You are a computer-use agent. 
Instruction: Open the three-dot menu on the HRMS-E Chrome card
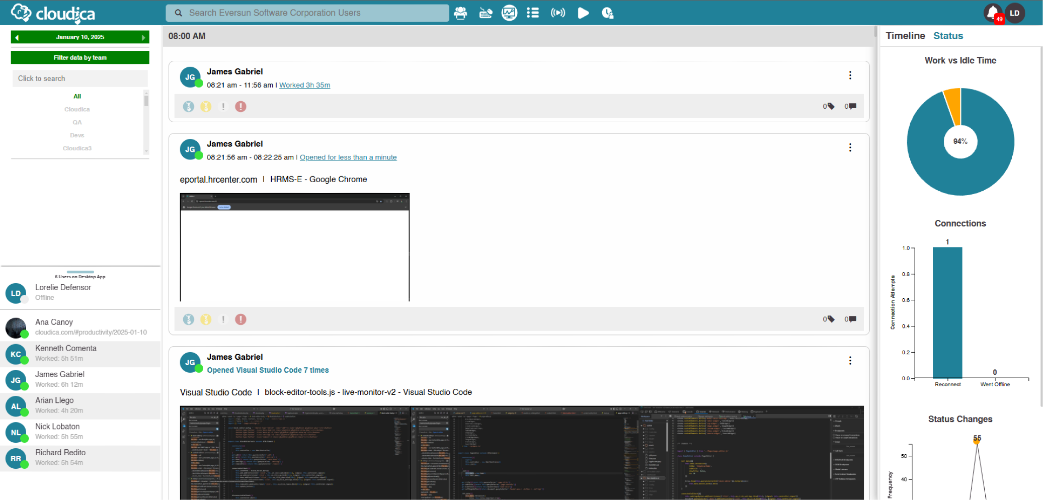pyautogui.click(x=850, y=148)
